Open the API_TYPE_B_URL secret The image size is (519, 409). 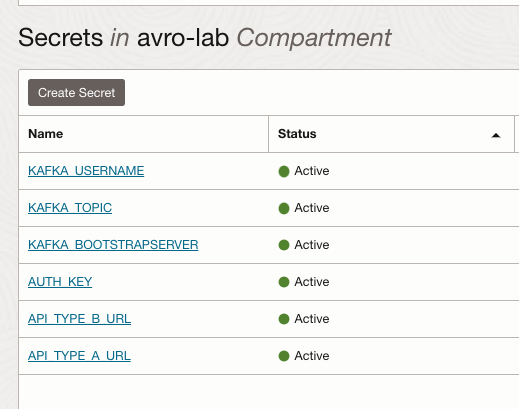tap(79, 319)
